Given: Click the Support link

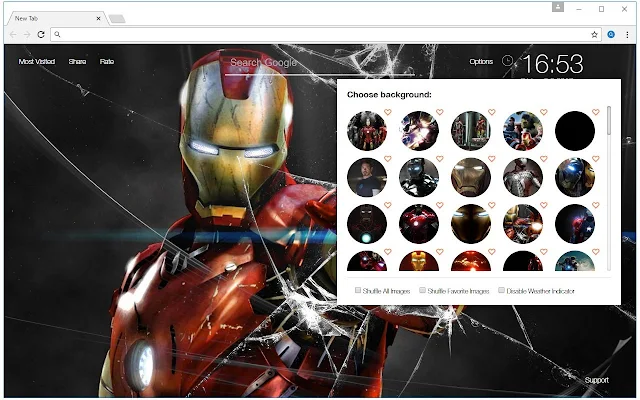Looking at the screenshot, I should [x=596, y=380].
